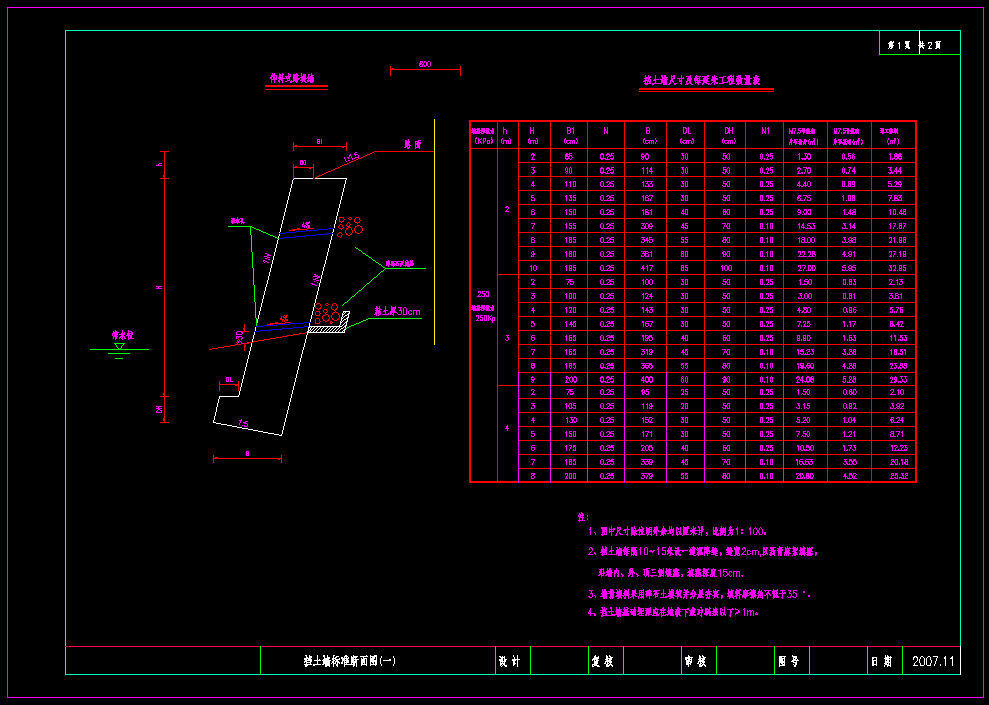Select the drawing name in the title block

coord(349,661)
